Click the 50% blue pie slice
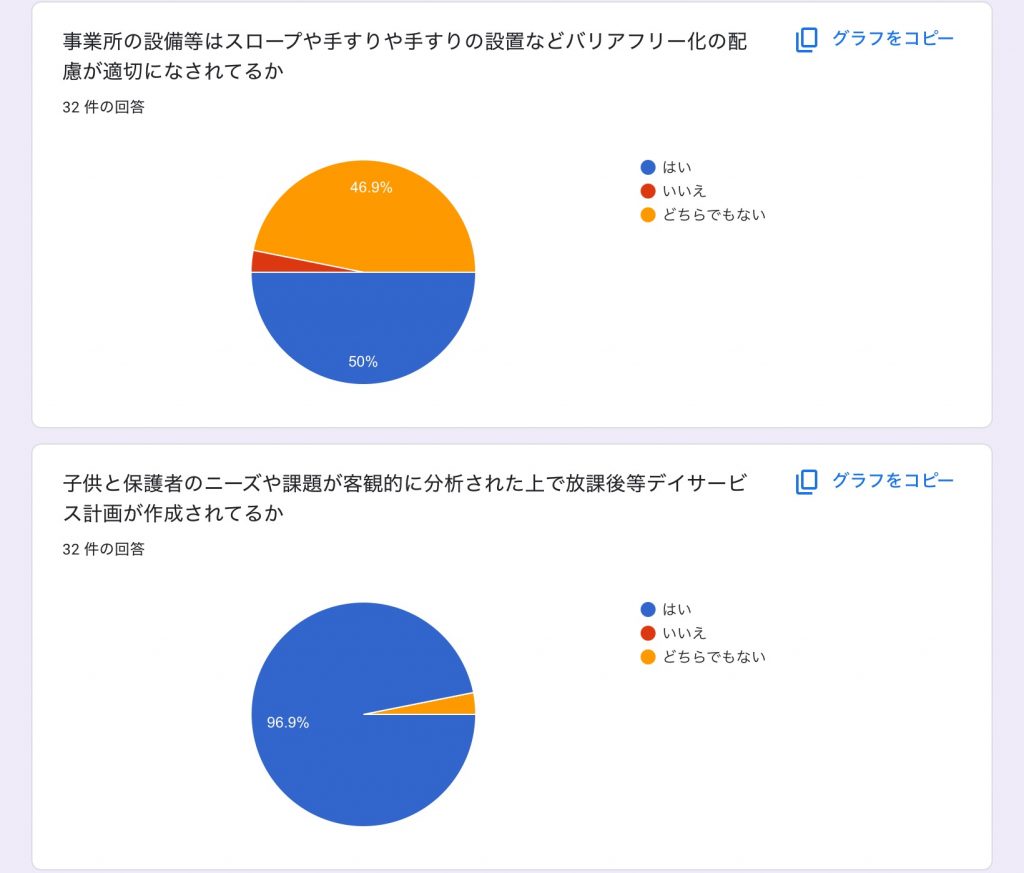 (363, 326)
